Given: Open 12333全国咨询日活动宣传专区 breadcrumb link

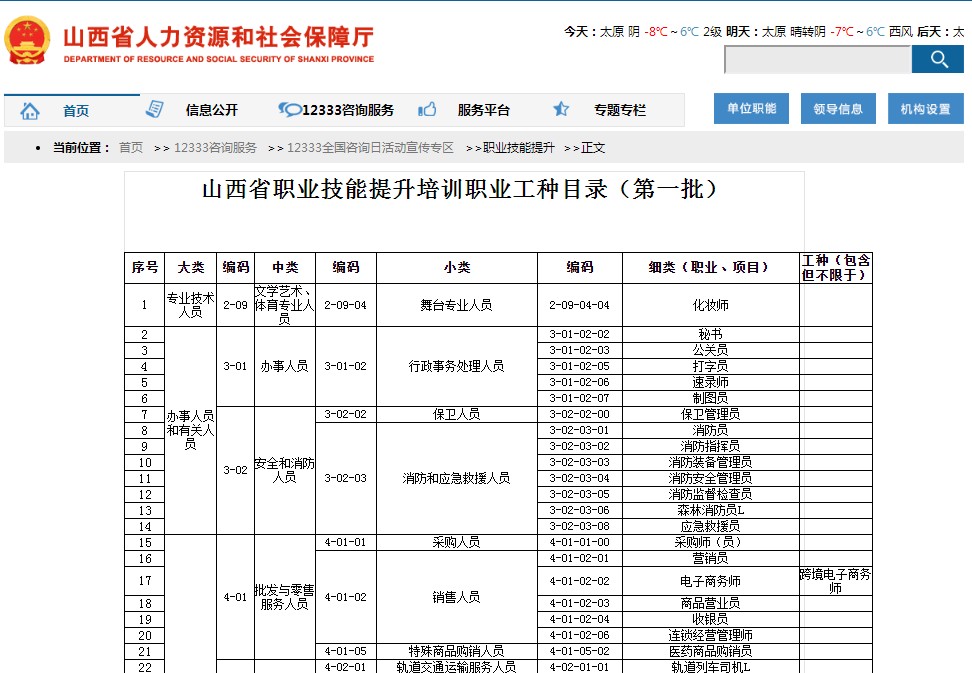Looking at the screenshot, I should click(370, 148).
